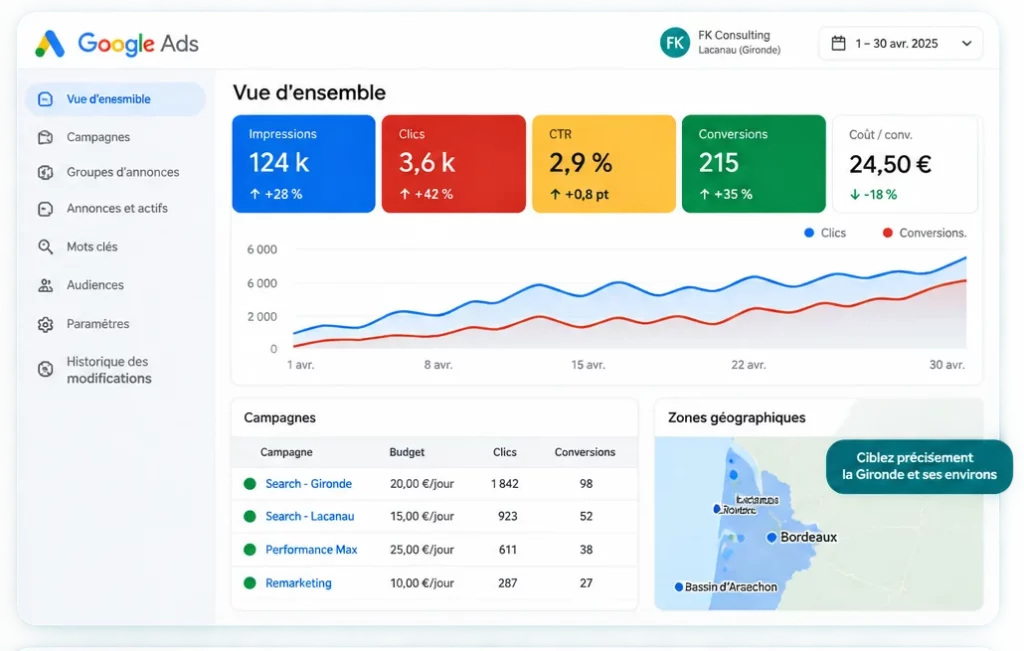Select the Coût / conv. 24,50 € card
This screenshot has height=651, width=1024.
pos(905,164)
